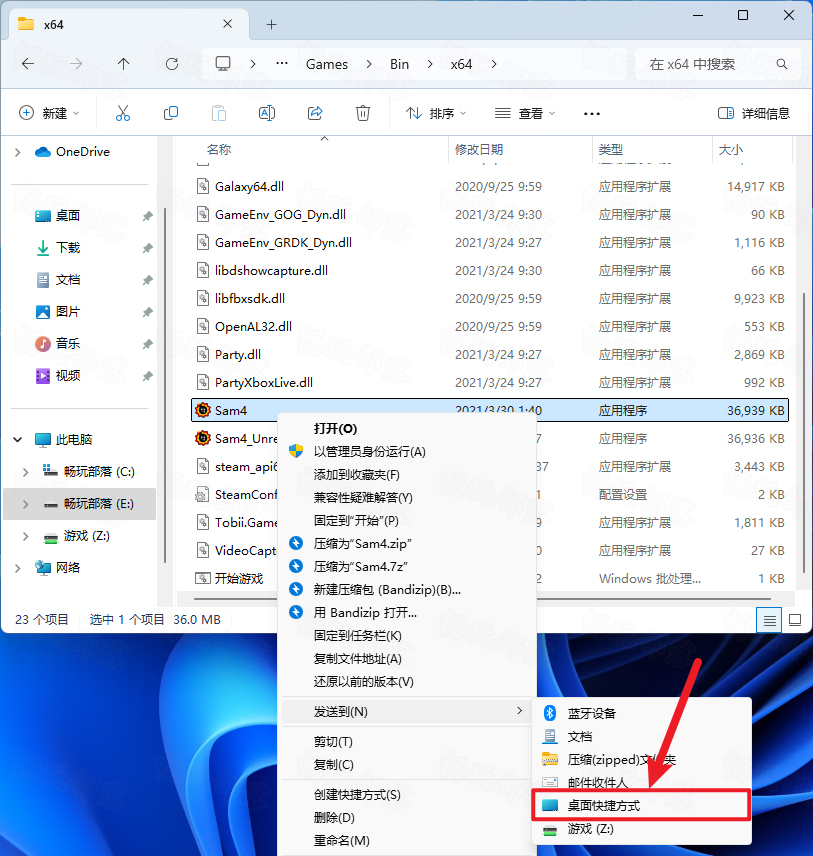Open the 查看 view dropdown
813x856 pixels.
coord(525,113)
